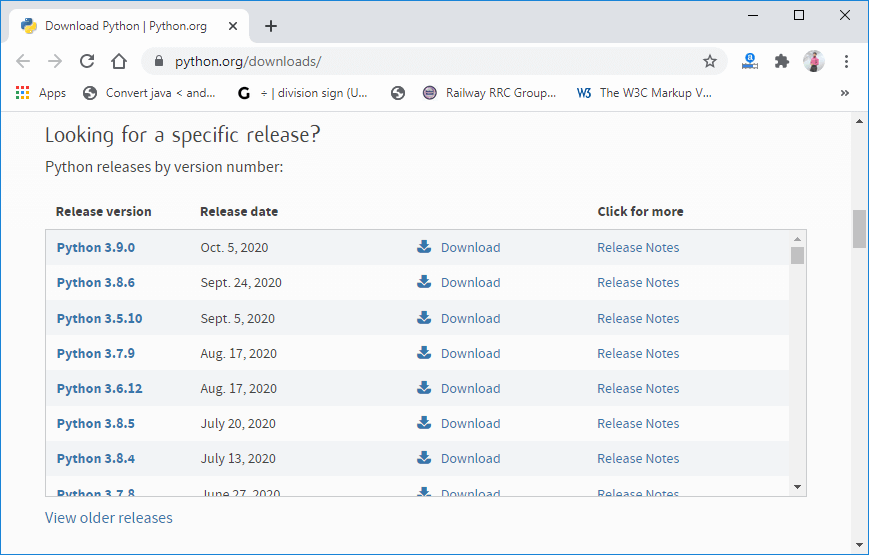The image size is (869, 555).
Task: Bookmark this page with the star icon
Action: tap(709, 61)
